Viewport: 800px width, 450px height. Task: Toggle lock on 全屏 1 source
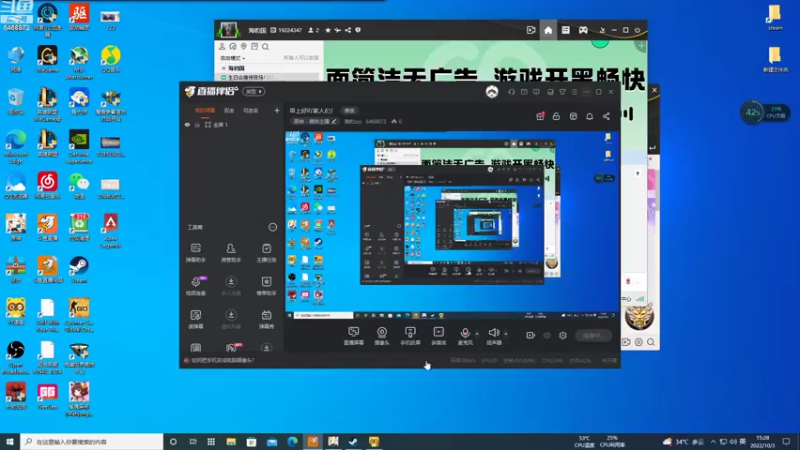click(x=197, y=124)
